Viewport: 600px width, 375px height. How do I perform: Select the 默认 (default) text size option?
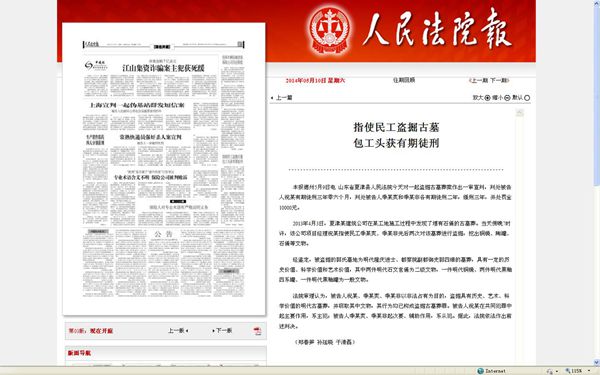521,98
